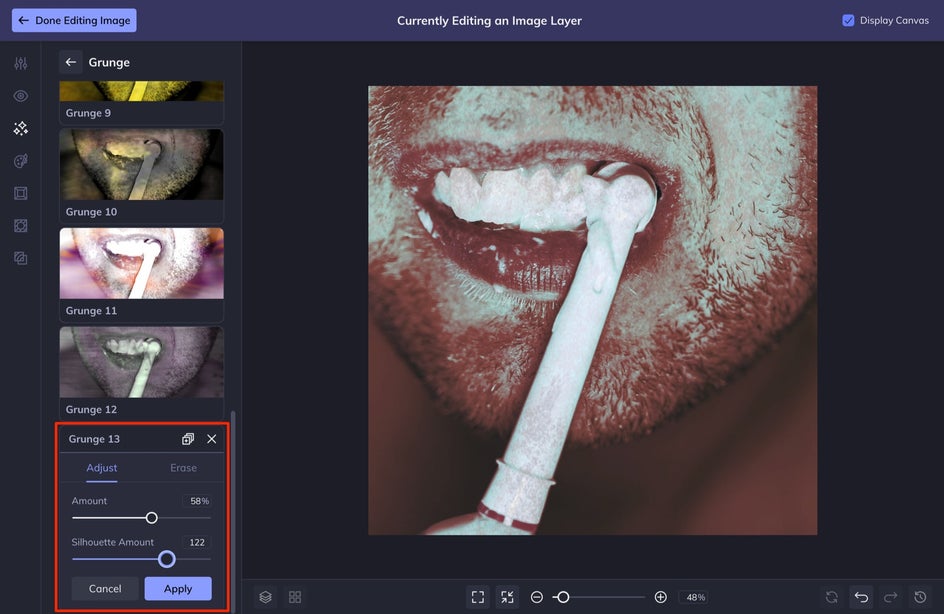
Task: Undo the last action
Action: 862,597
